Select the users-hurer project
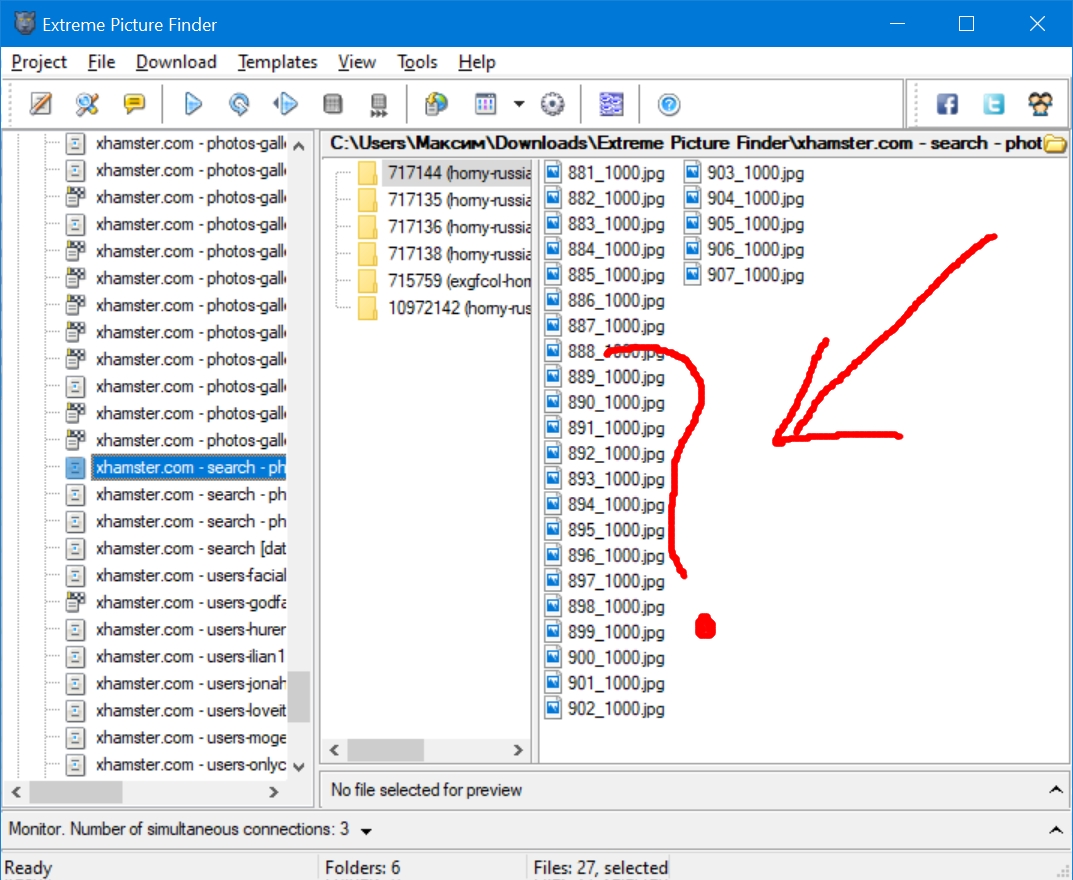This screenshot has width=1073, height=880. (x=191, y=630)
